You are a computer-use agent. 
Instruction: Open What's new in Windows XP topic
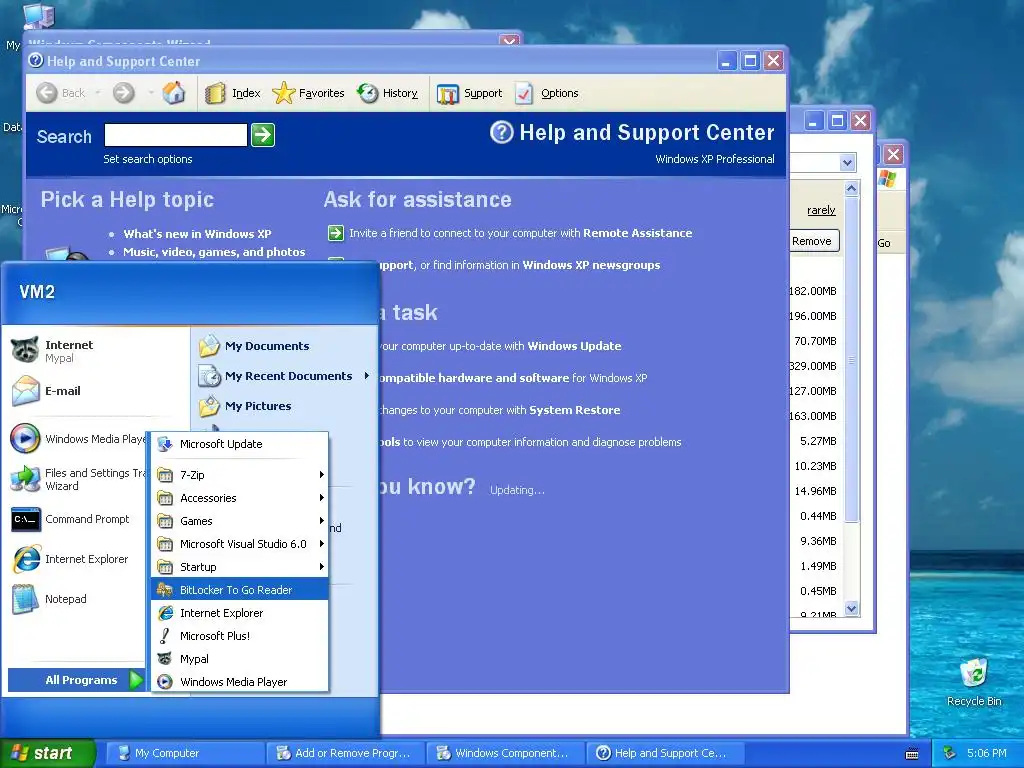(197, 234)
